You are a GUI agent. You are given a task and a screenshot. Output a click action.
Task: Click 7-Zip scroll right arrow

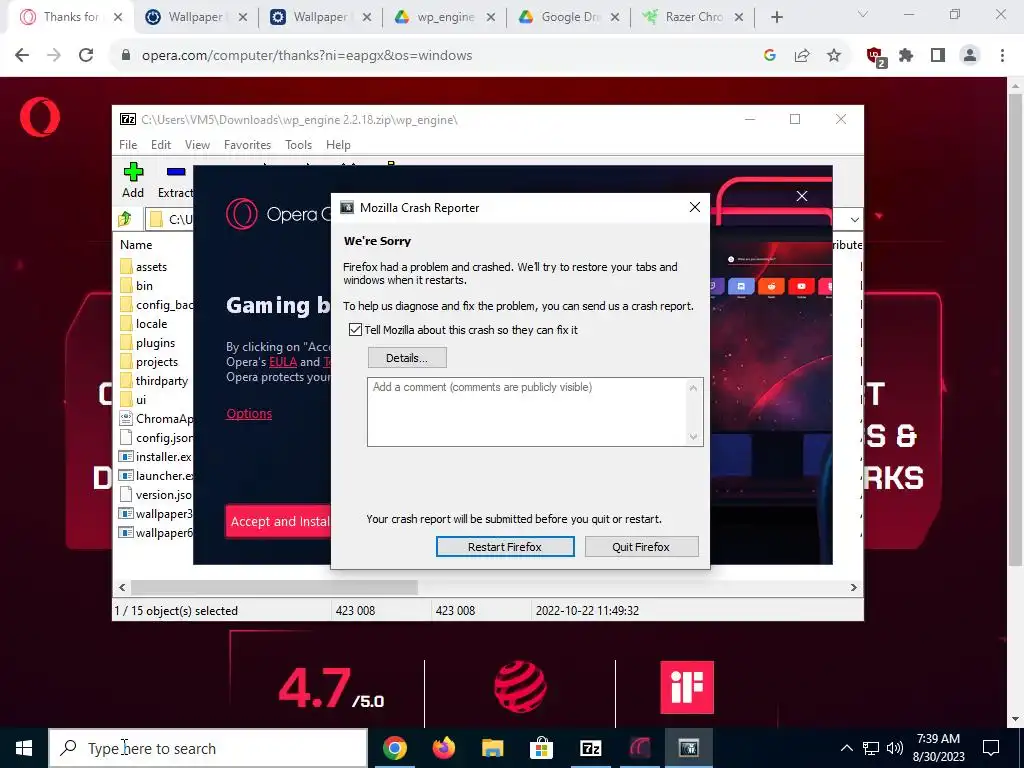(853, 587)
